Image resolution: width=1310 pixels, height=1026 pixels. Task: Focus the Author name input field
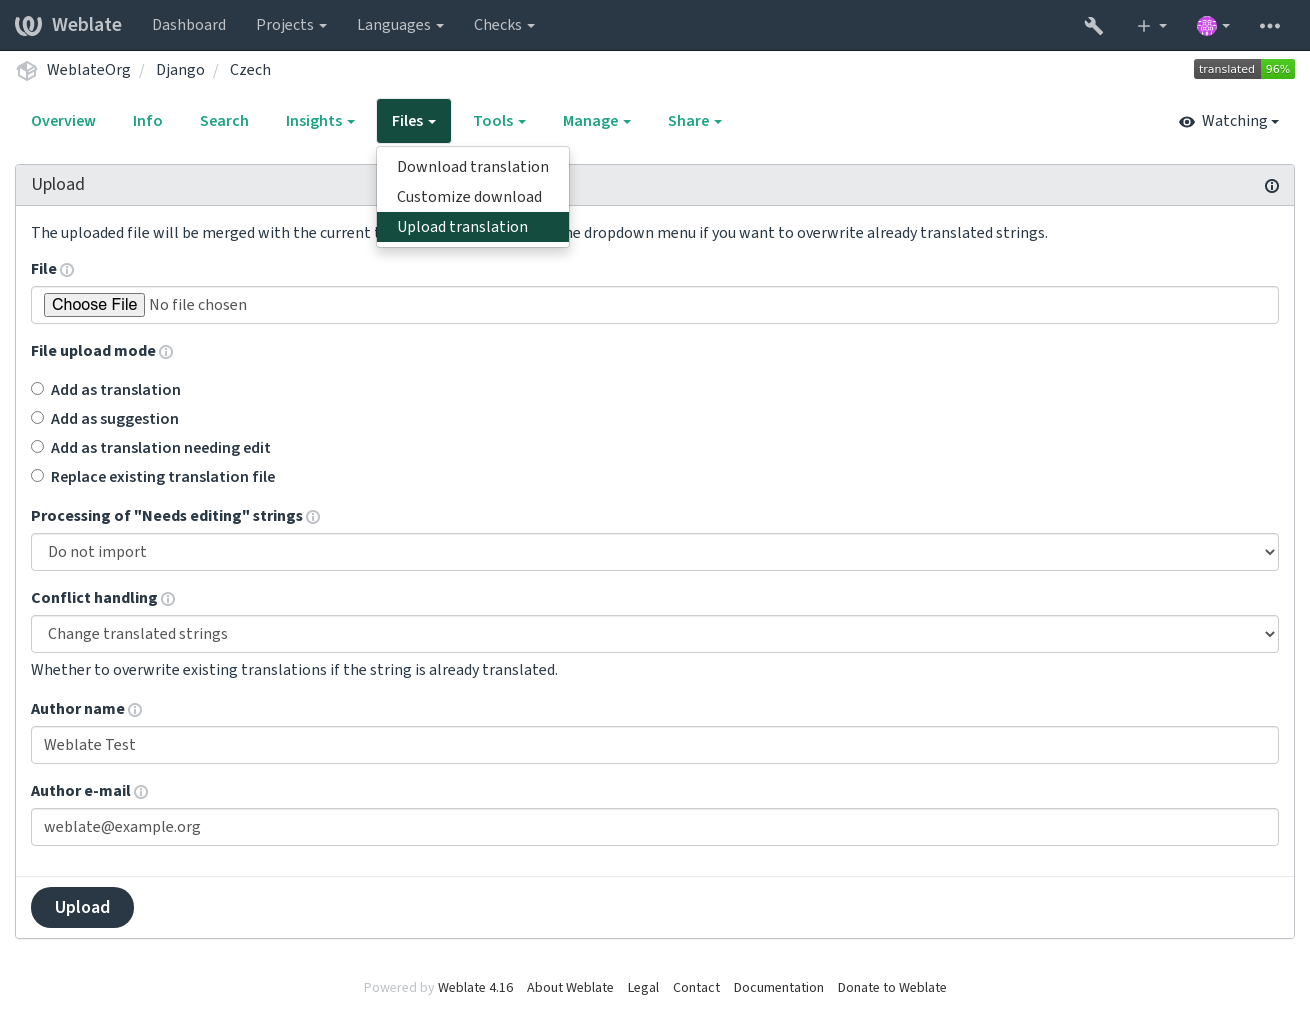click(x=655, y=745)
